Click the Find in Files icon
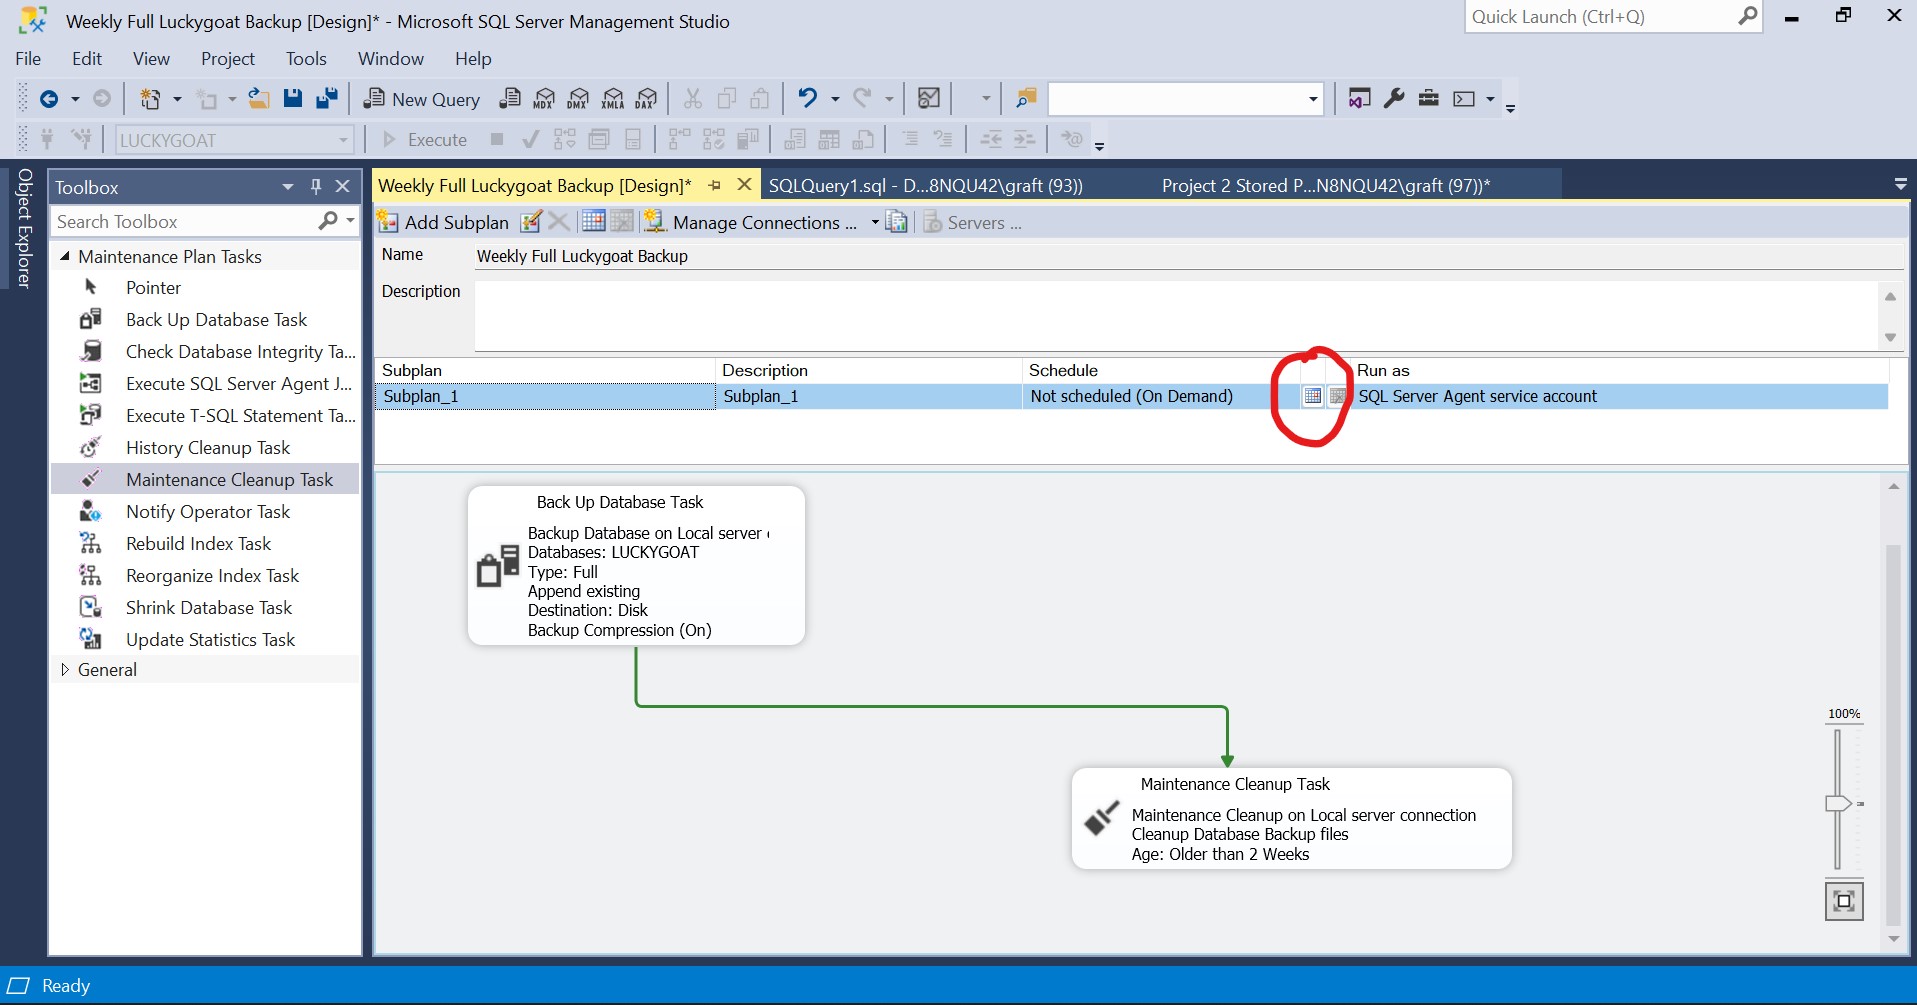This screenshot has width=1917, height=1005. pos(1026,98)
